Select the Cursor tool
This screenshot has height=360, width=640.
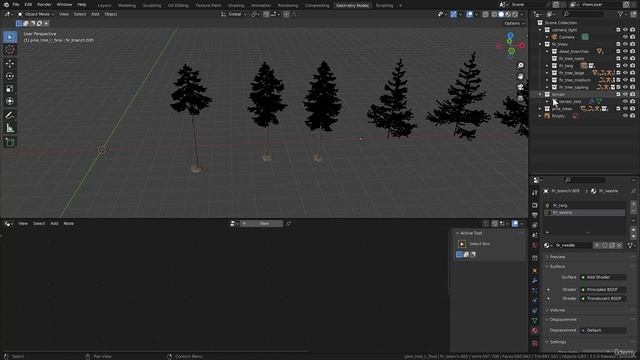click(10, 49)
